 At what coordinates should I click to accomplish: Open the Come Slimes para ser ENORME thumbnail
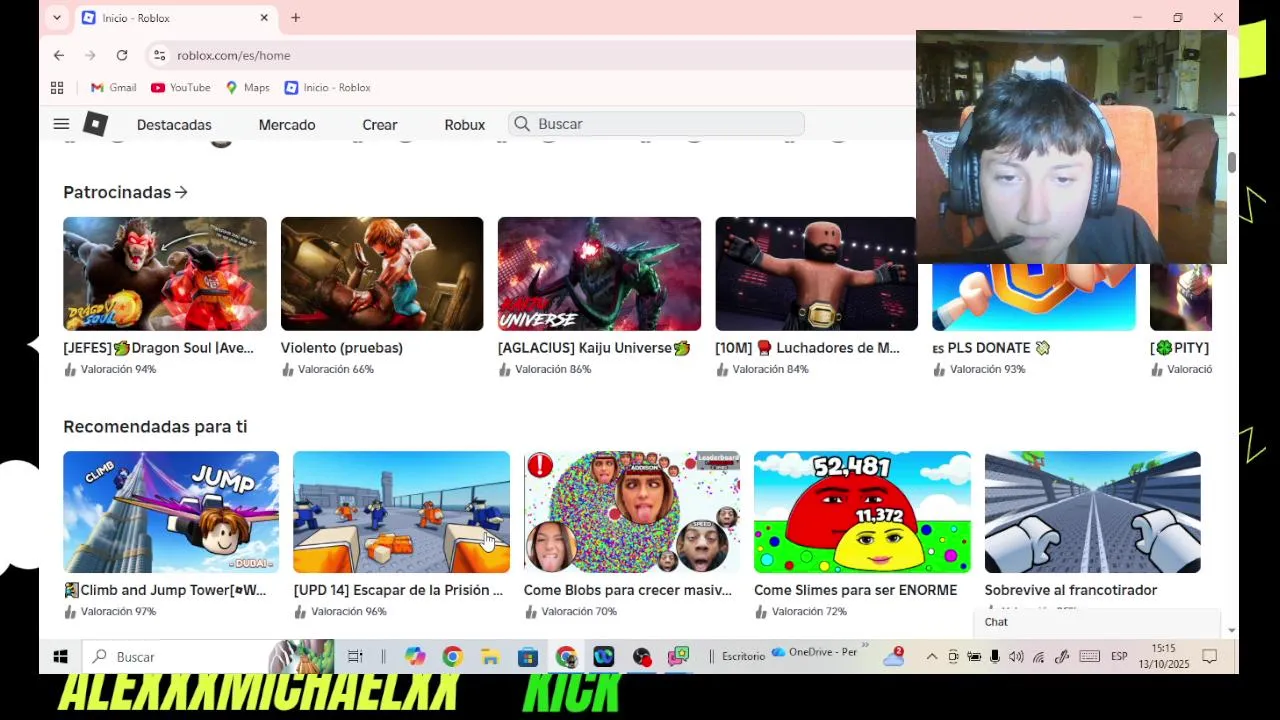pyautogui.click(x=862, y=512)
